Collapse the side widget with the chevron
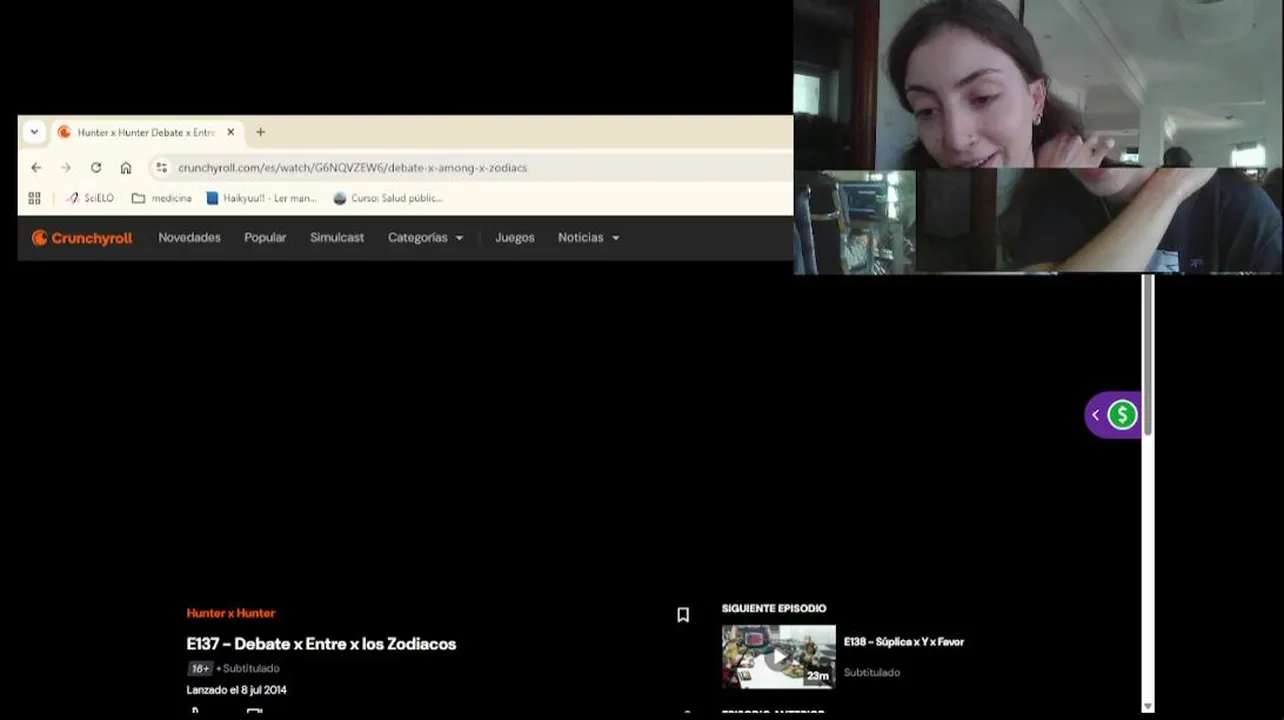 1095,415
